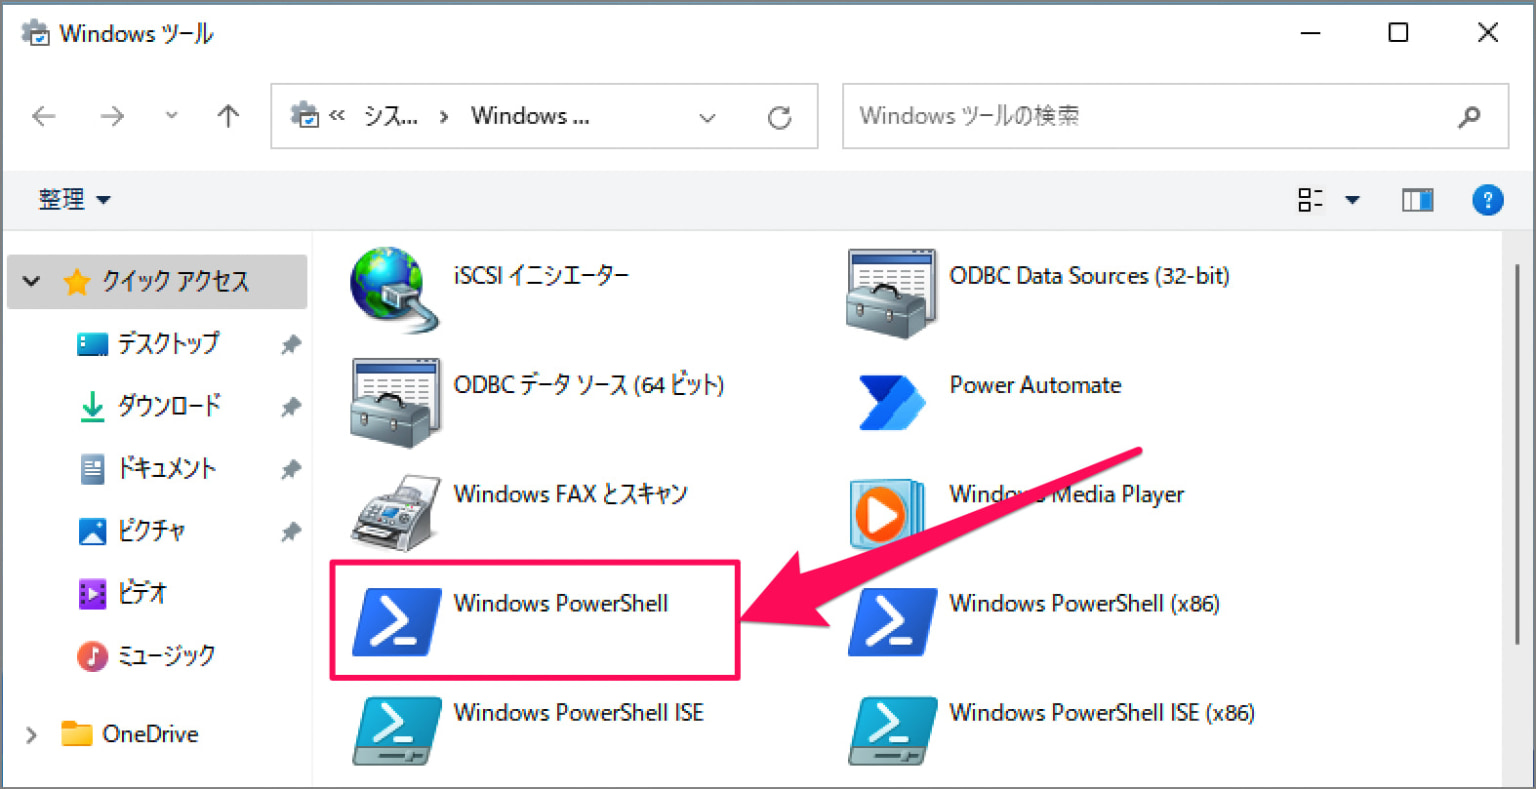Viewport: 1536px width, 789px height.
Task: Click the OneDrive folder icon
Action: tap(77, 734)
